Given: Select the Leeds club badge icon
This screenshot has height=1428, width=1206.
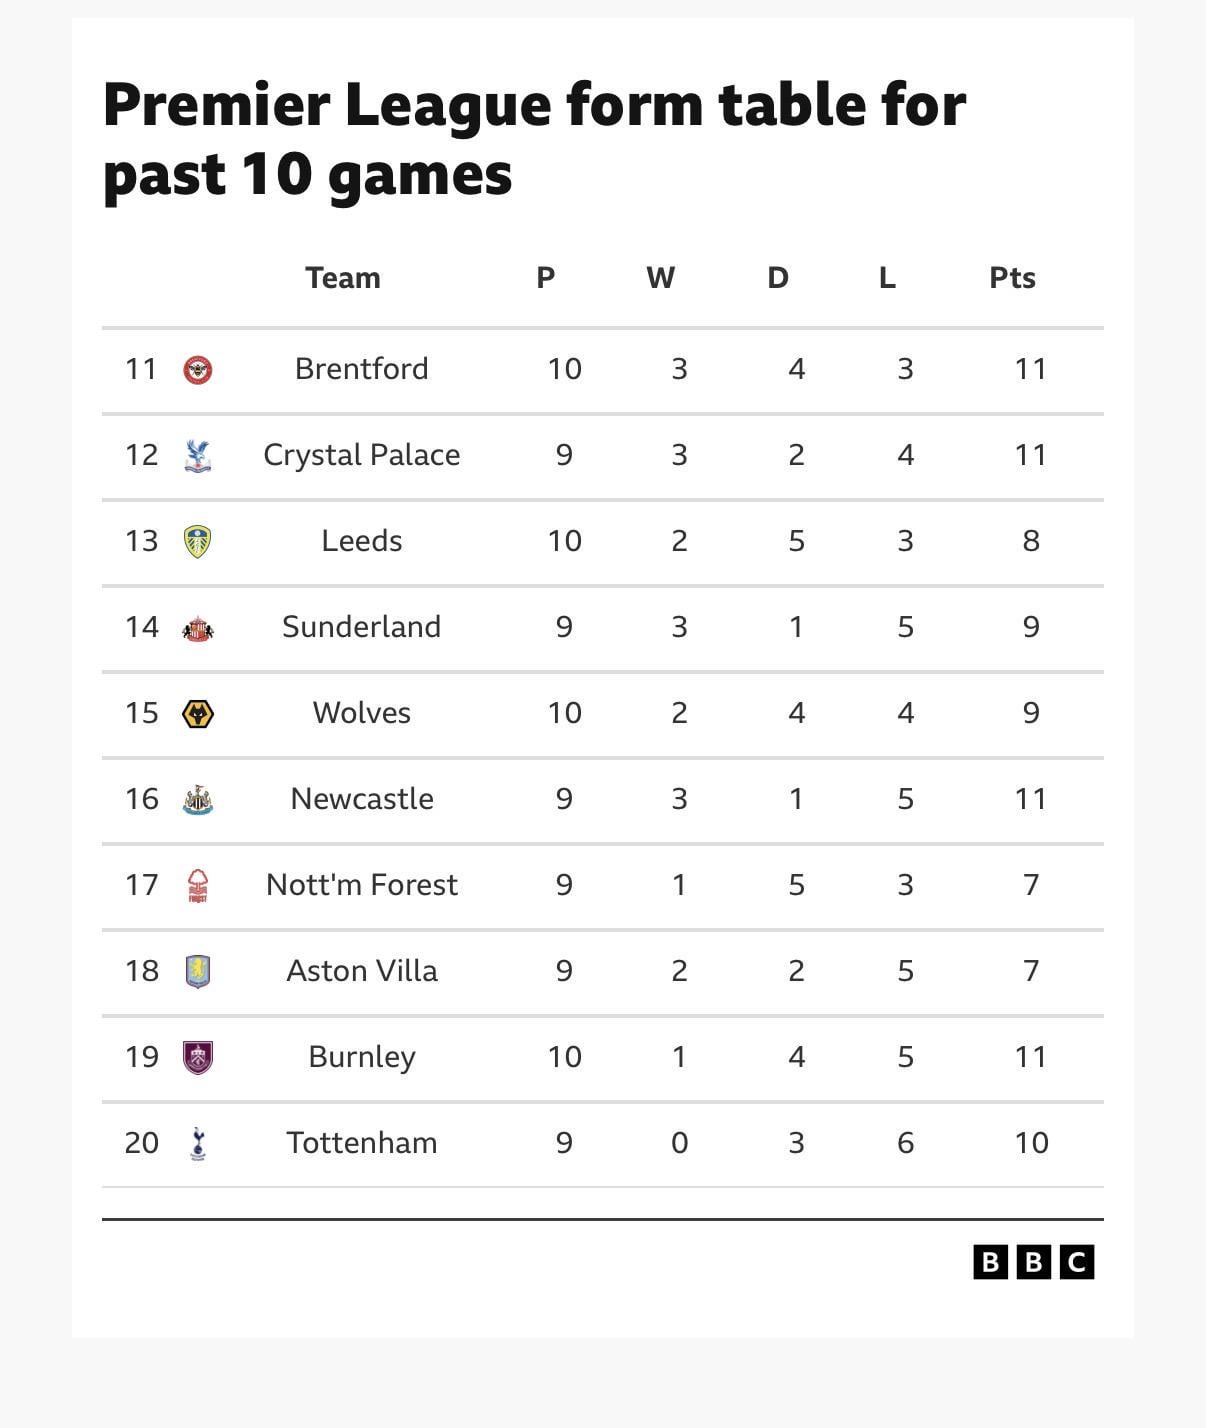Looking at the screenshot, I should (x=198, y=542).
